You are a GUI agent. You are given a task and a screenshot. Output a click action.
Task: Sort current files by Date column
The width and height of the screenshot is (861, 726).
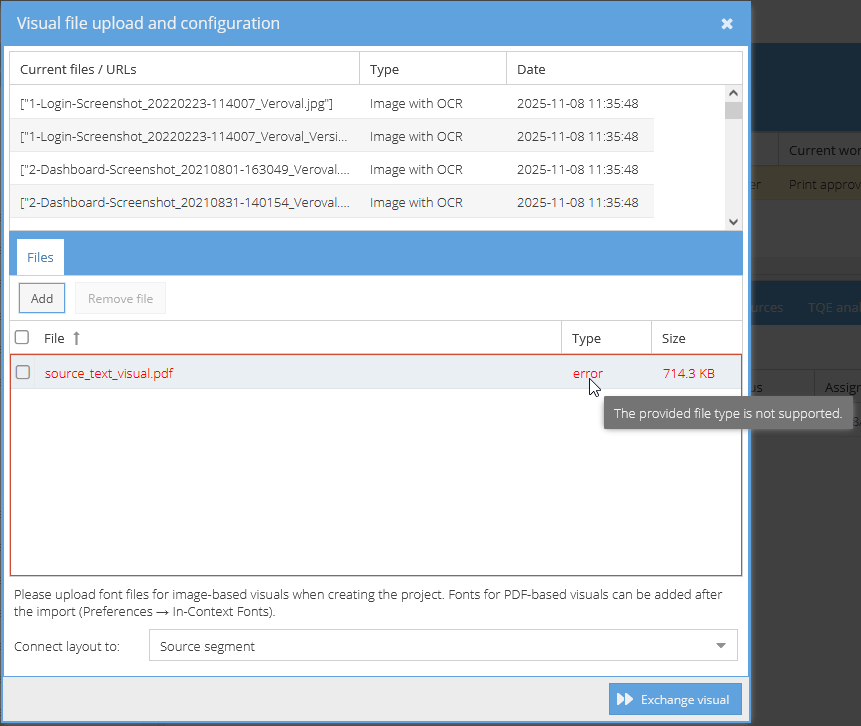pos(531,69)
